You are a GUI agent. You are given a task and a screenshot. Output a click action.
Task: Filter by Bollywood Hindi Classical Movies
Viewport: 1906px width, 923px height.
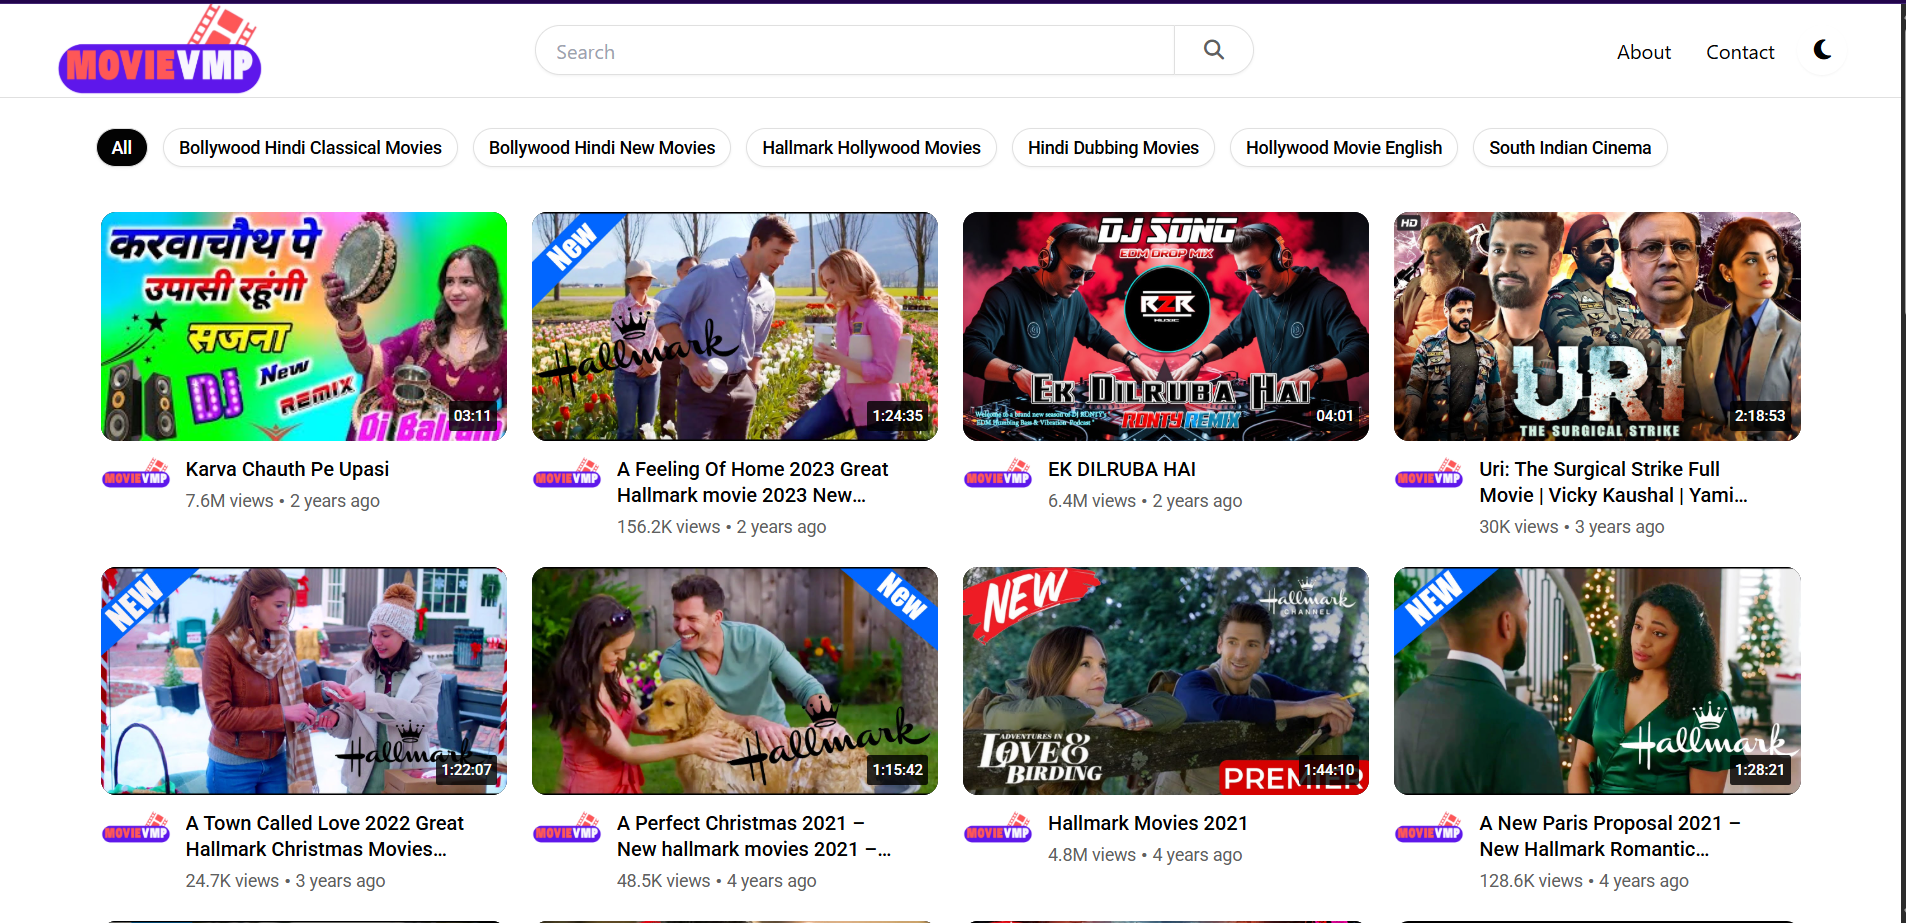310,148
